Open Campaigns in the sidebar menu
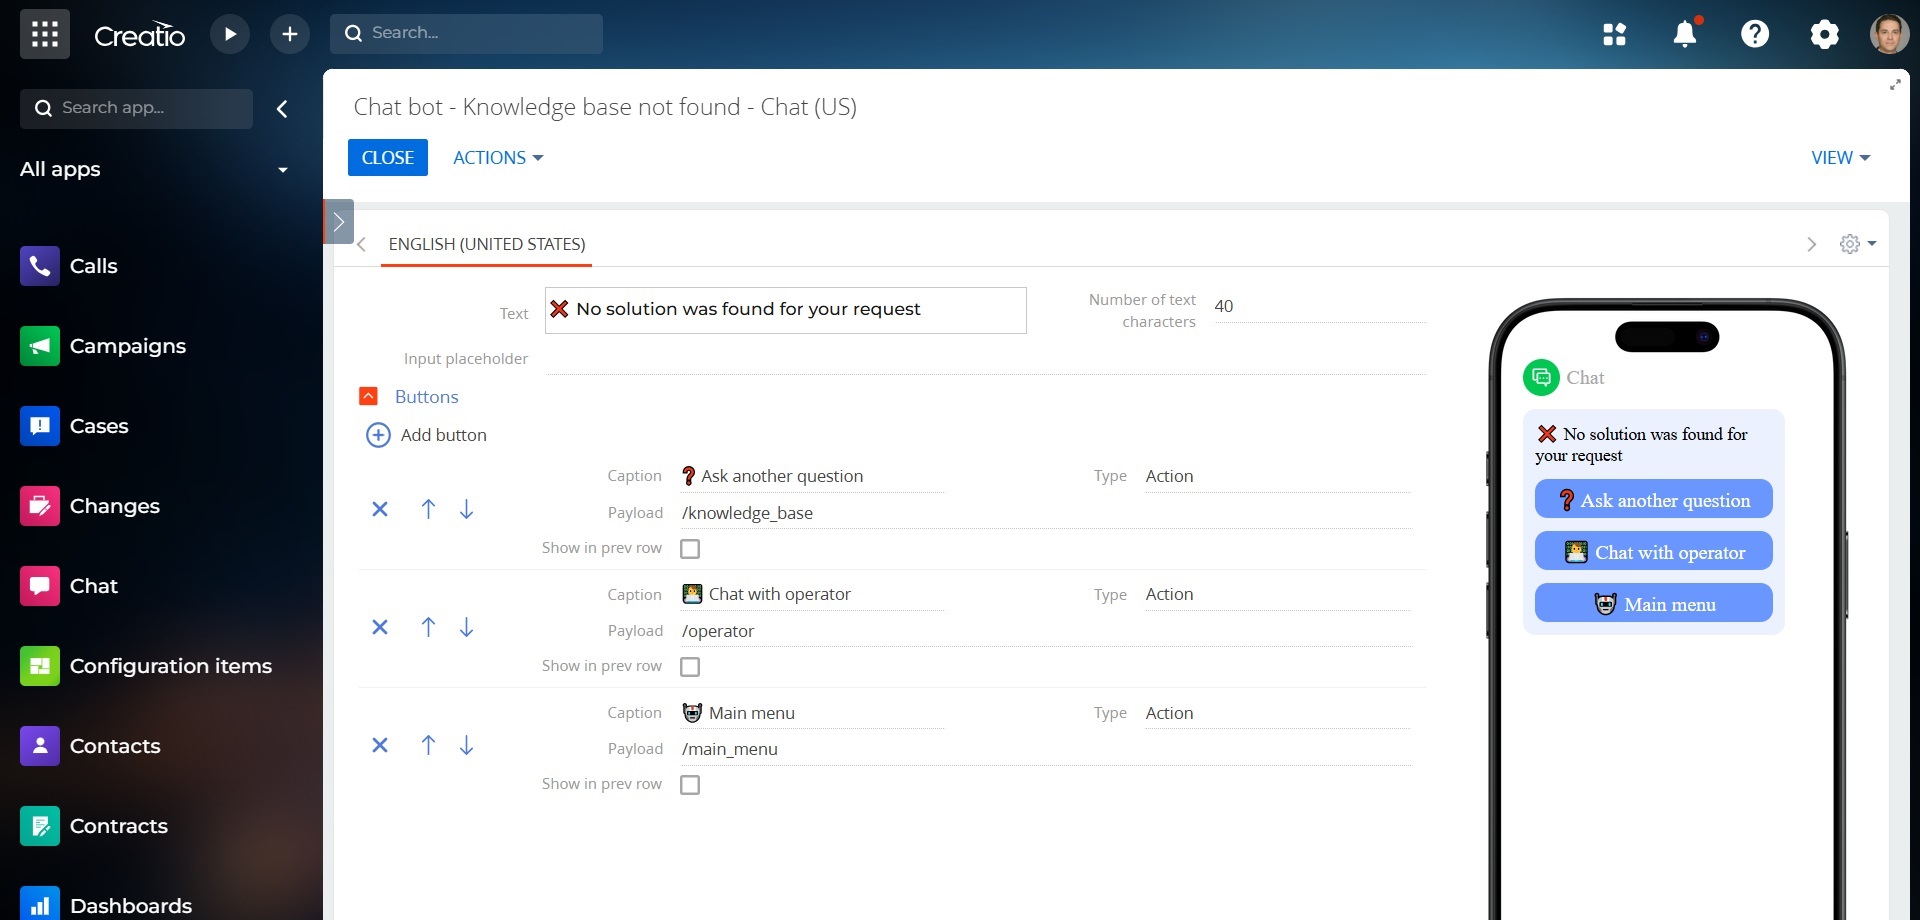Viewport: 1920px width, 920px height. pos(128,346)
